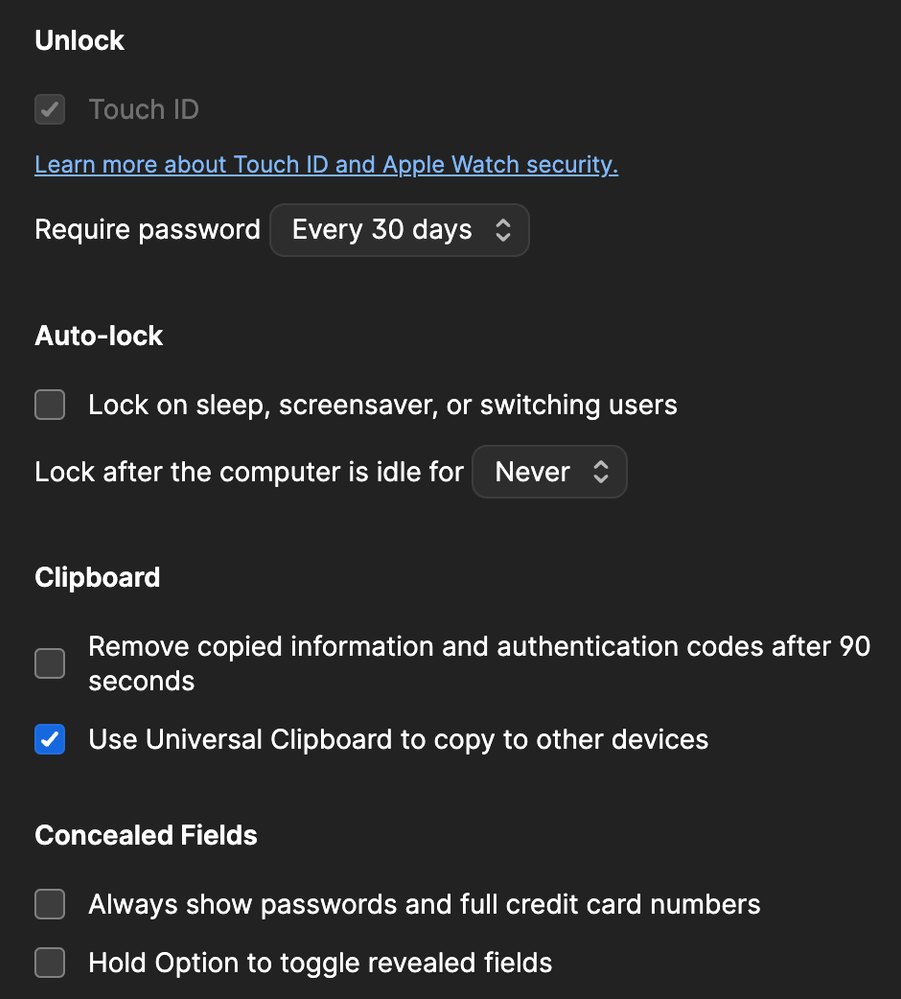Click the 'Lock on sleep, screensaver, or switching users' text
901x999 pixels.
(x=383, y=405)
